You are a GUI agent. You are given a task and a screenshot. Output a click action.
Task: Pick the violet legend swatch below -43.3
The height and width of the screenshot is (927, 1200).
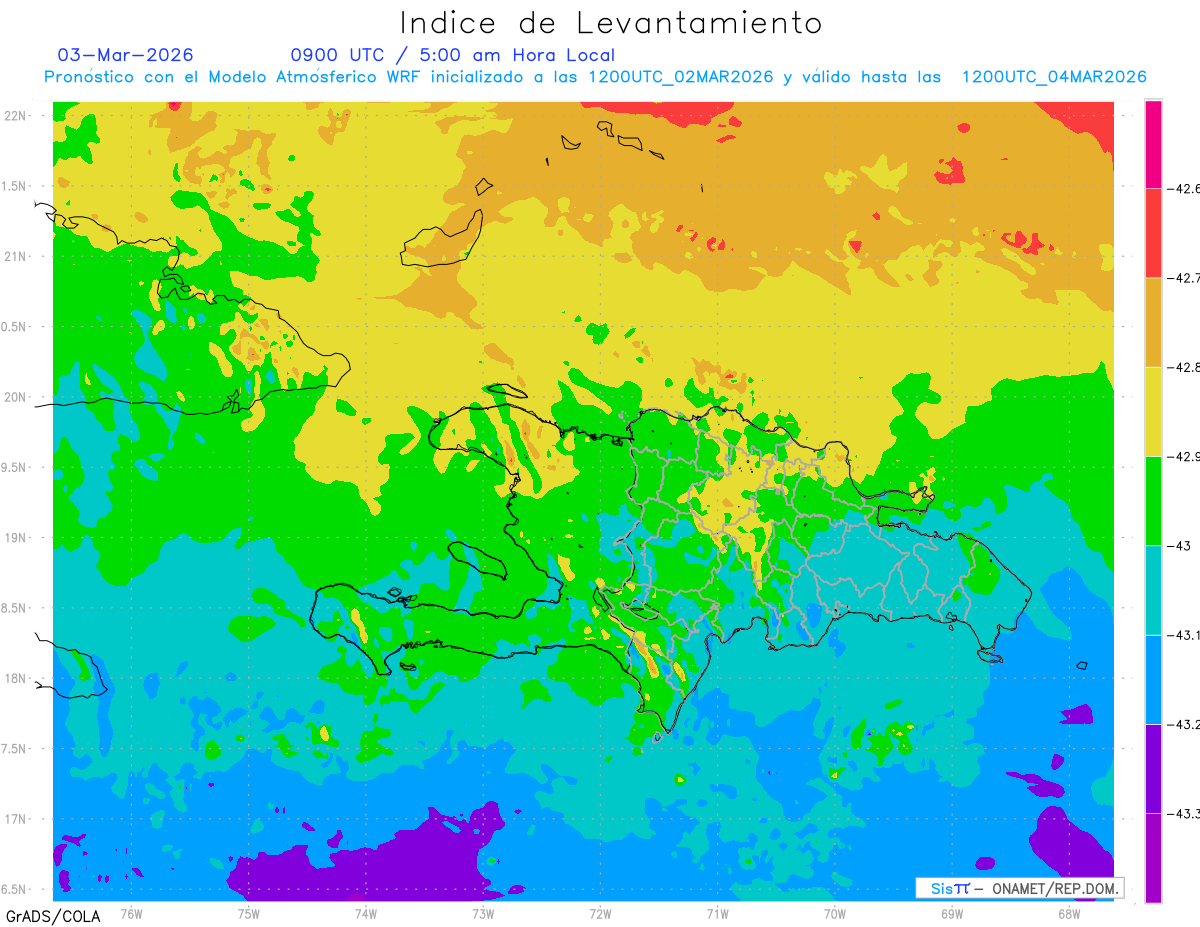click(1153, 858)
